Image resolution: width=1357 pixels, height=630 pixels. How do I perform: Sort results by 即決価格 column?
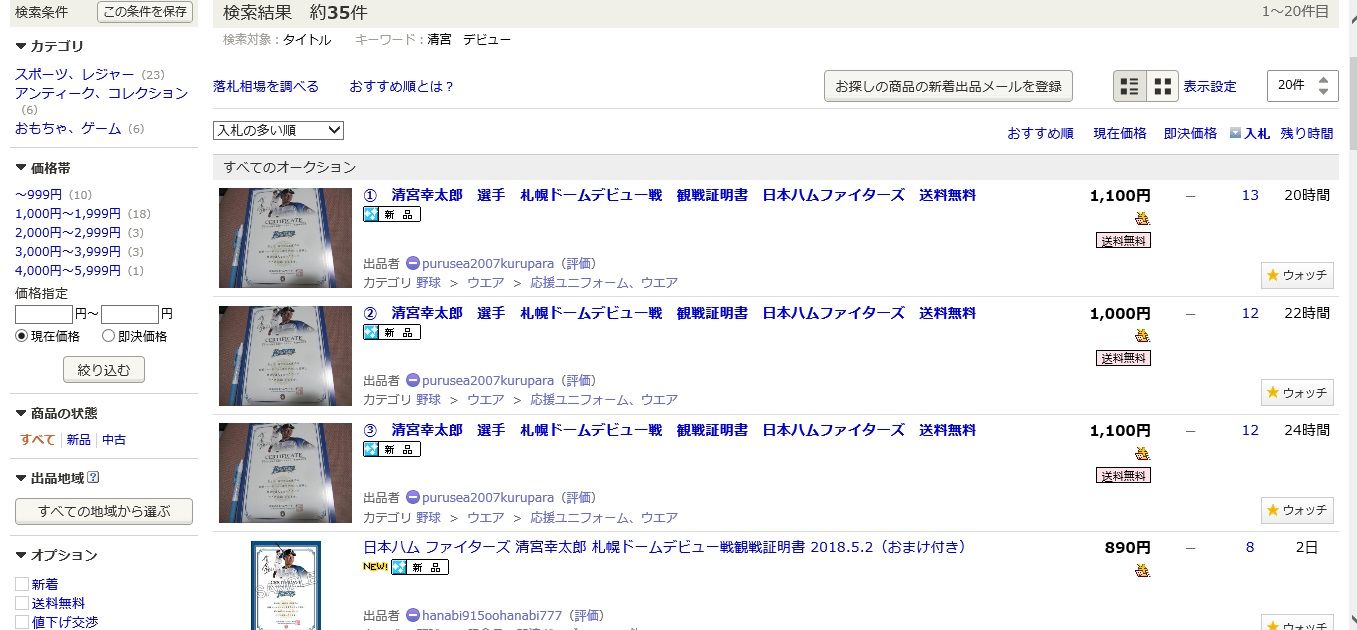click(1190, 133)
